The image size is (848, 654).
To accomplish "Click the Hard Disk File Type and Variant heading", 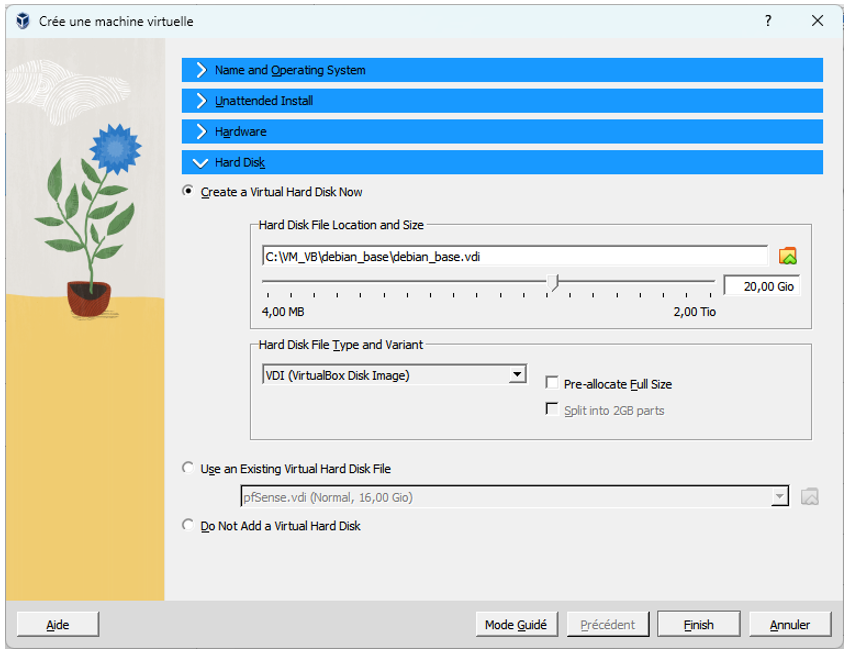I will click(341, 345).
